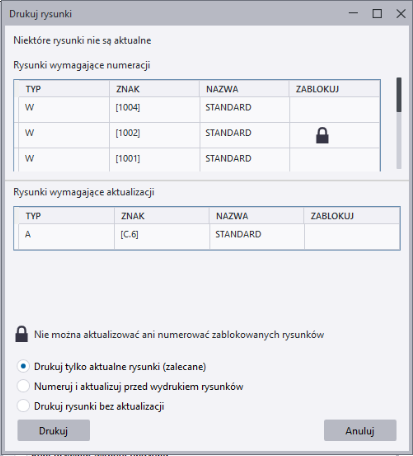
Task: Click the numbering list vertical scrollbar thumb
Action: 399,95
